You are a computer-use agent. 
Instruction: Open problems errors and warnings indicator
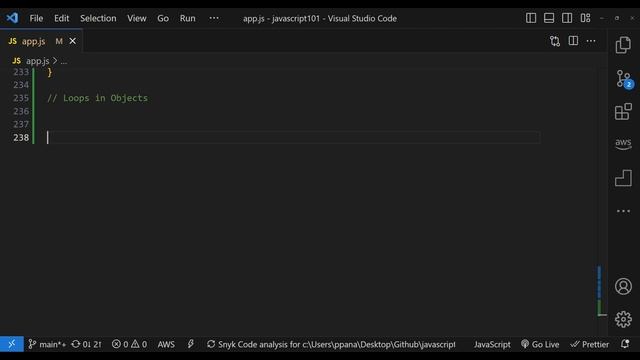(129, 344)
